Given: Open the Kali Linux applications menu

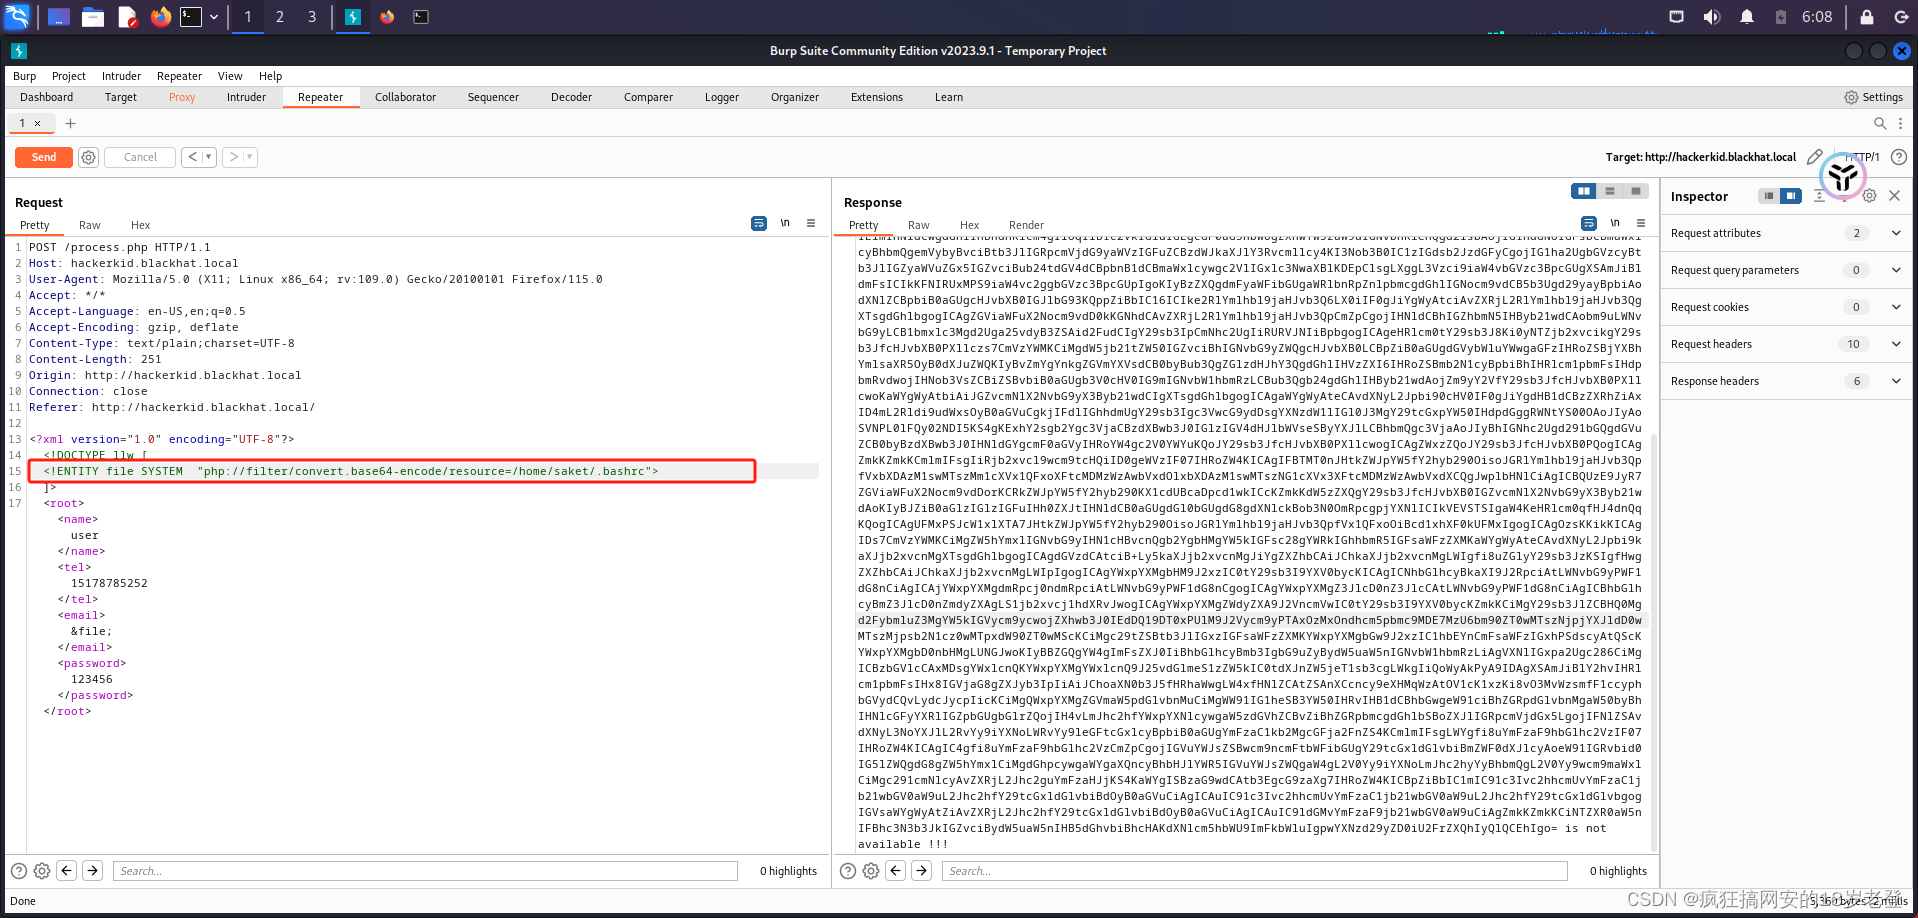Looking at the screenshot, I should (18, 16).
